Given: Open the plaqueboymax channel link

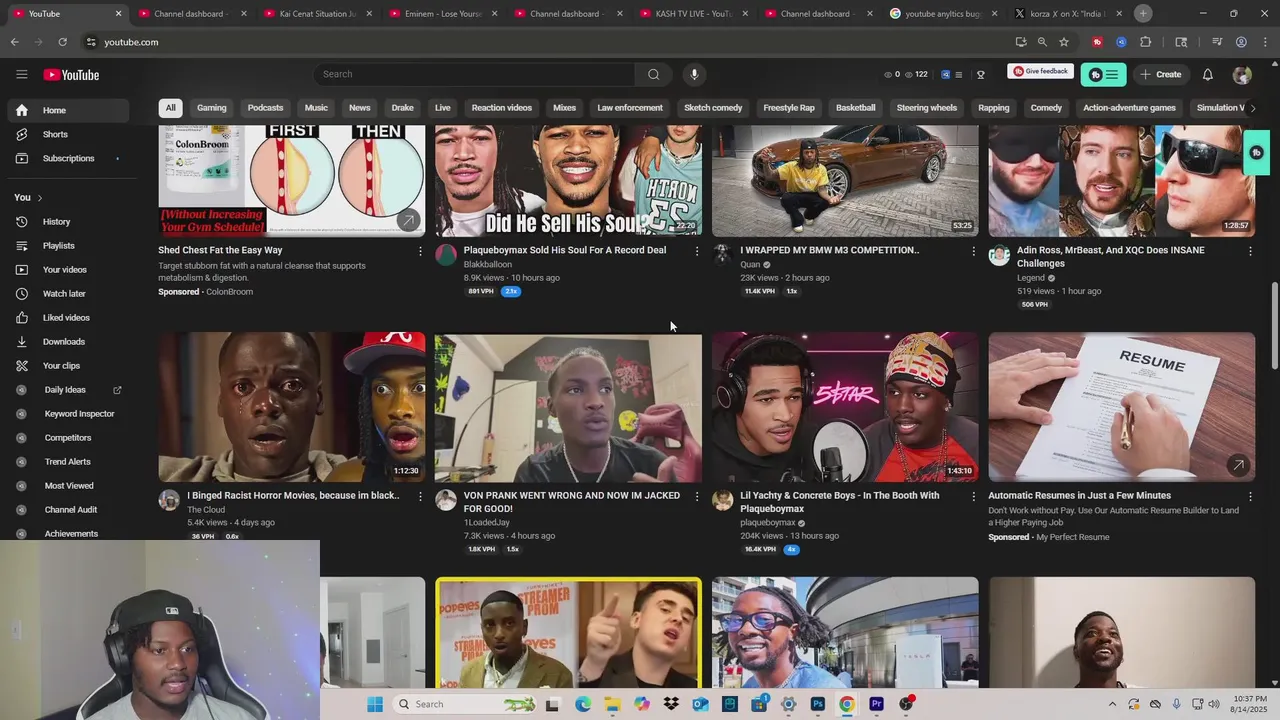Looking at the screenshot, I should point(768,523).
